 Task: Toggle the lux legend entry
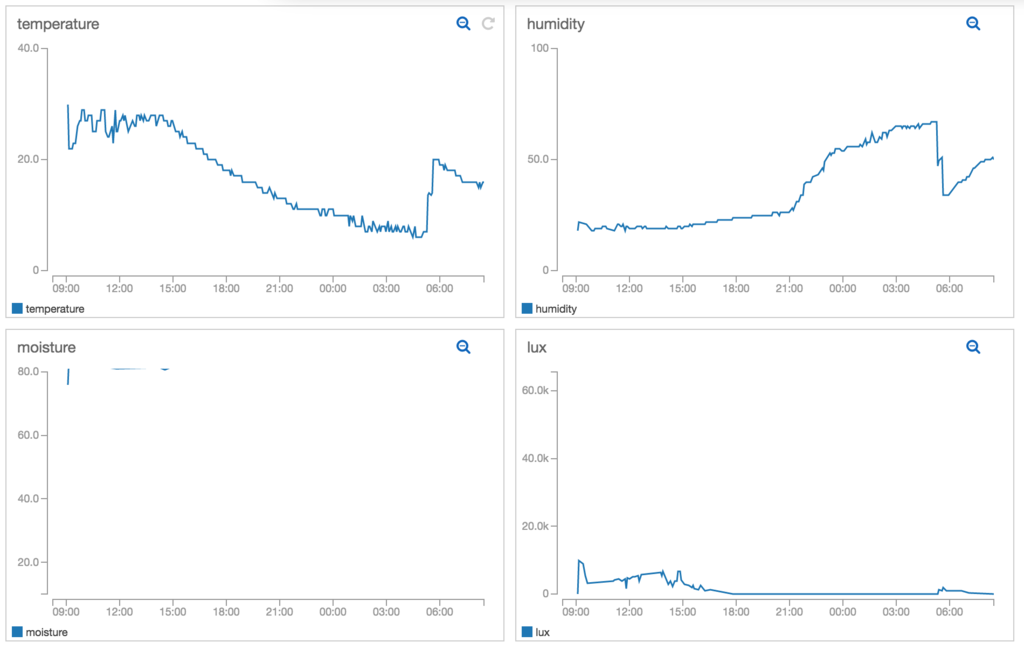536,632
